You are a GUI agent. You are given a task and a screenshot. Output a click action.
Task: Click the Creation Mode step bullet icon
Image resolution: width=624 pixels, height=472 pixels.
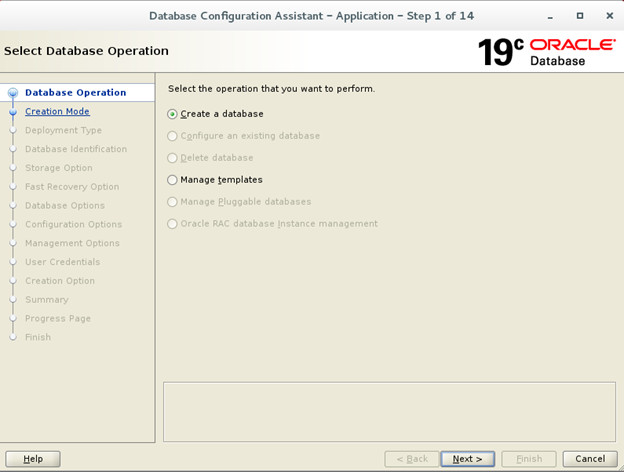tap(13, 112)
